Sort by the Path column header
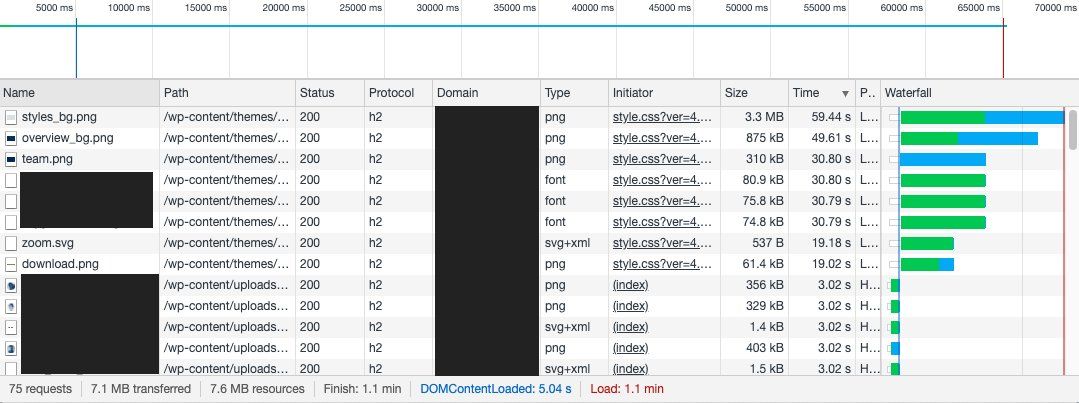The image size is (1079, 403). click(x=228, y=93)
